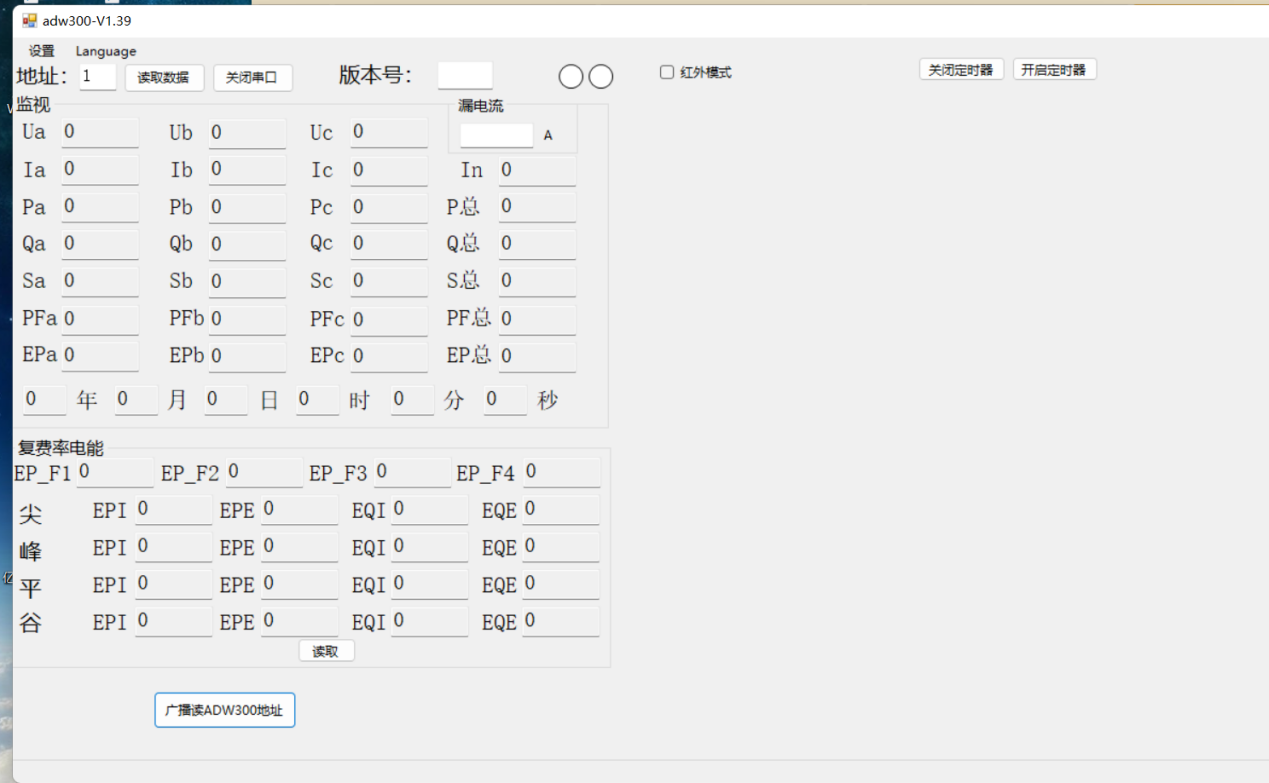Click the Ua voltage value field
The image size is (1269, 783).
(100, 132)
